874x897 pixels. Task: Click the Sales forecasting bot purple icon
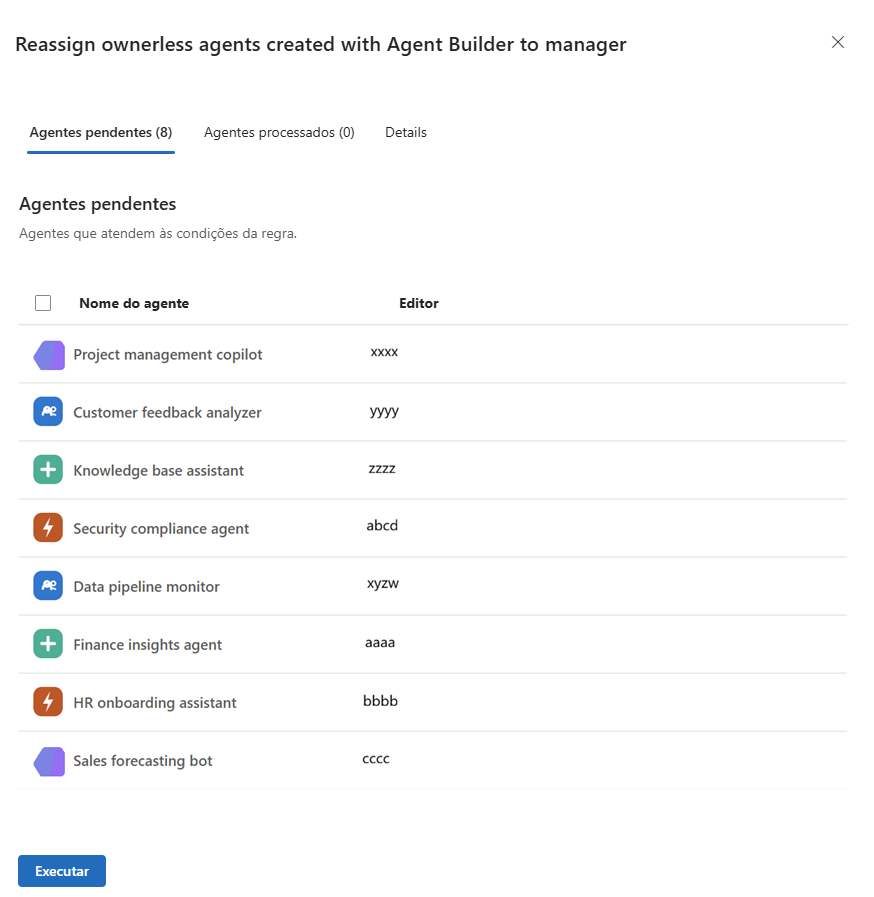(x=49, y=761)
